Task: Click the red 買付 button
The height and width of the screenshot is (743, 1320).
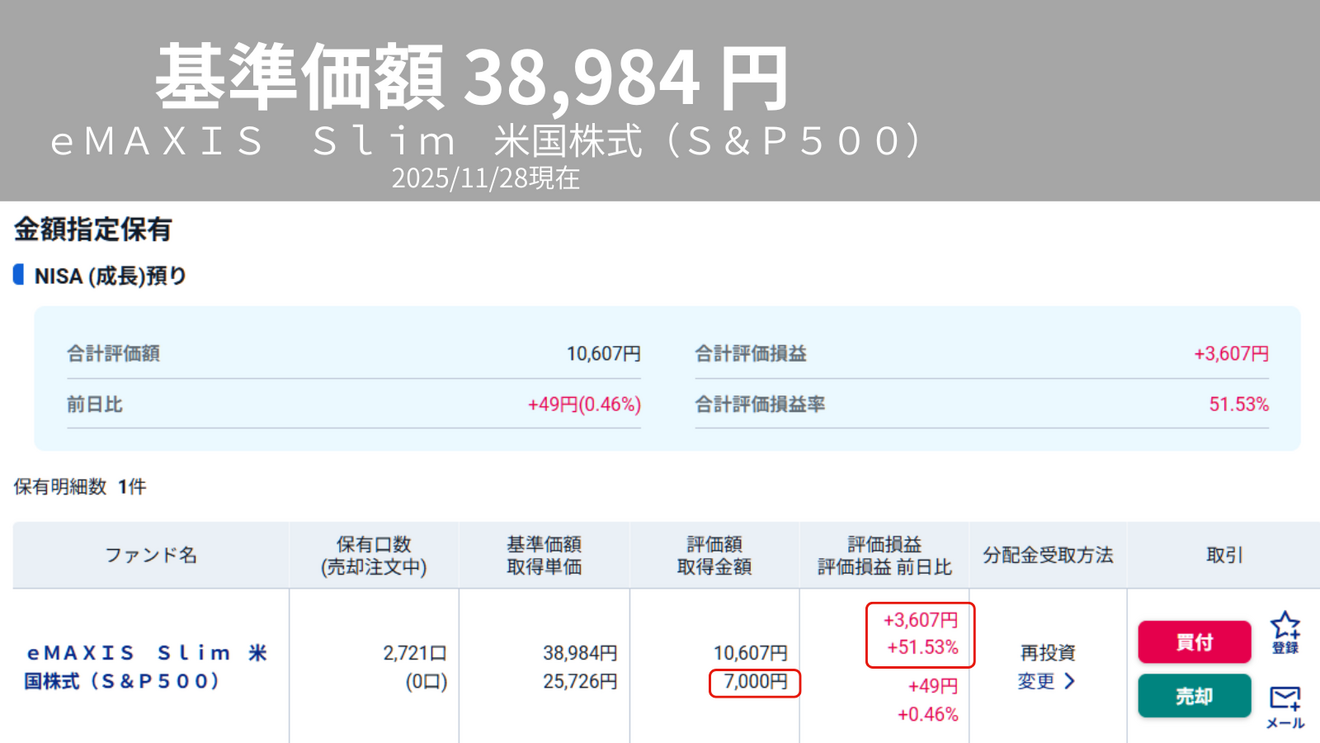Action: tap(1194, 642)
